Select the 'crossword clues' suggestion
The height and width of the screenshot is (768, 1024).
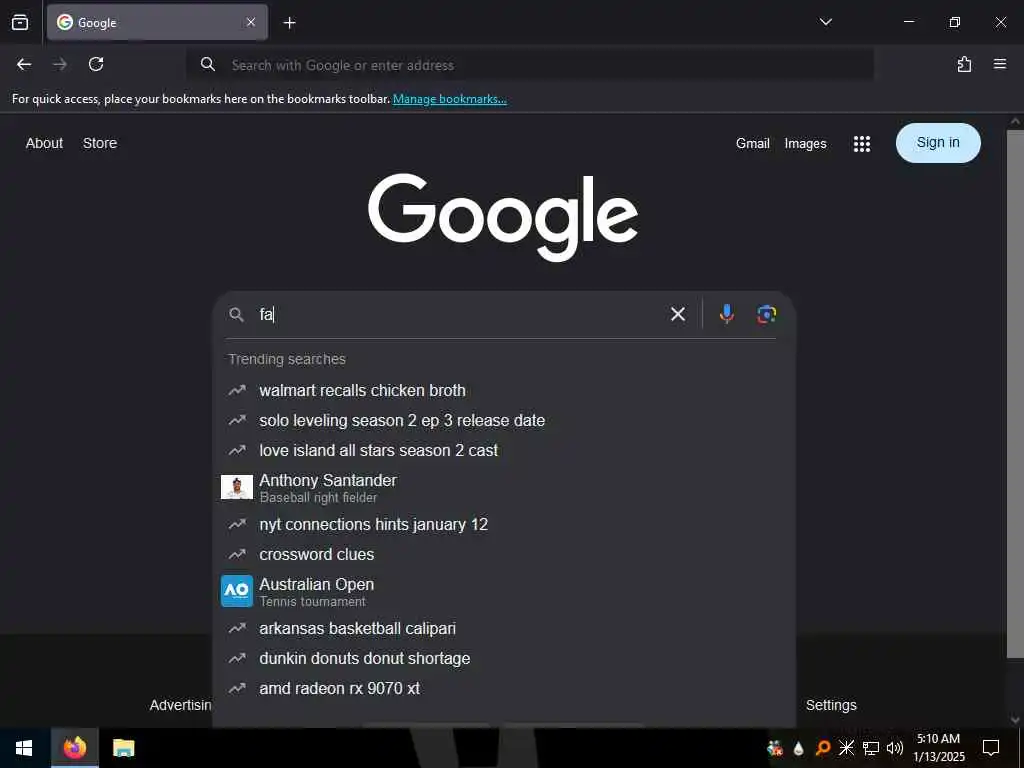tap(504, 554)
